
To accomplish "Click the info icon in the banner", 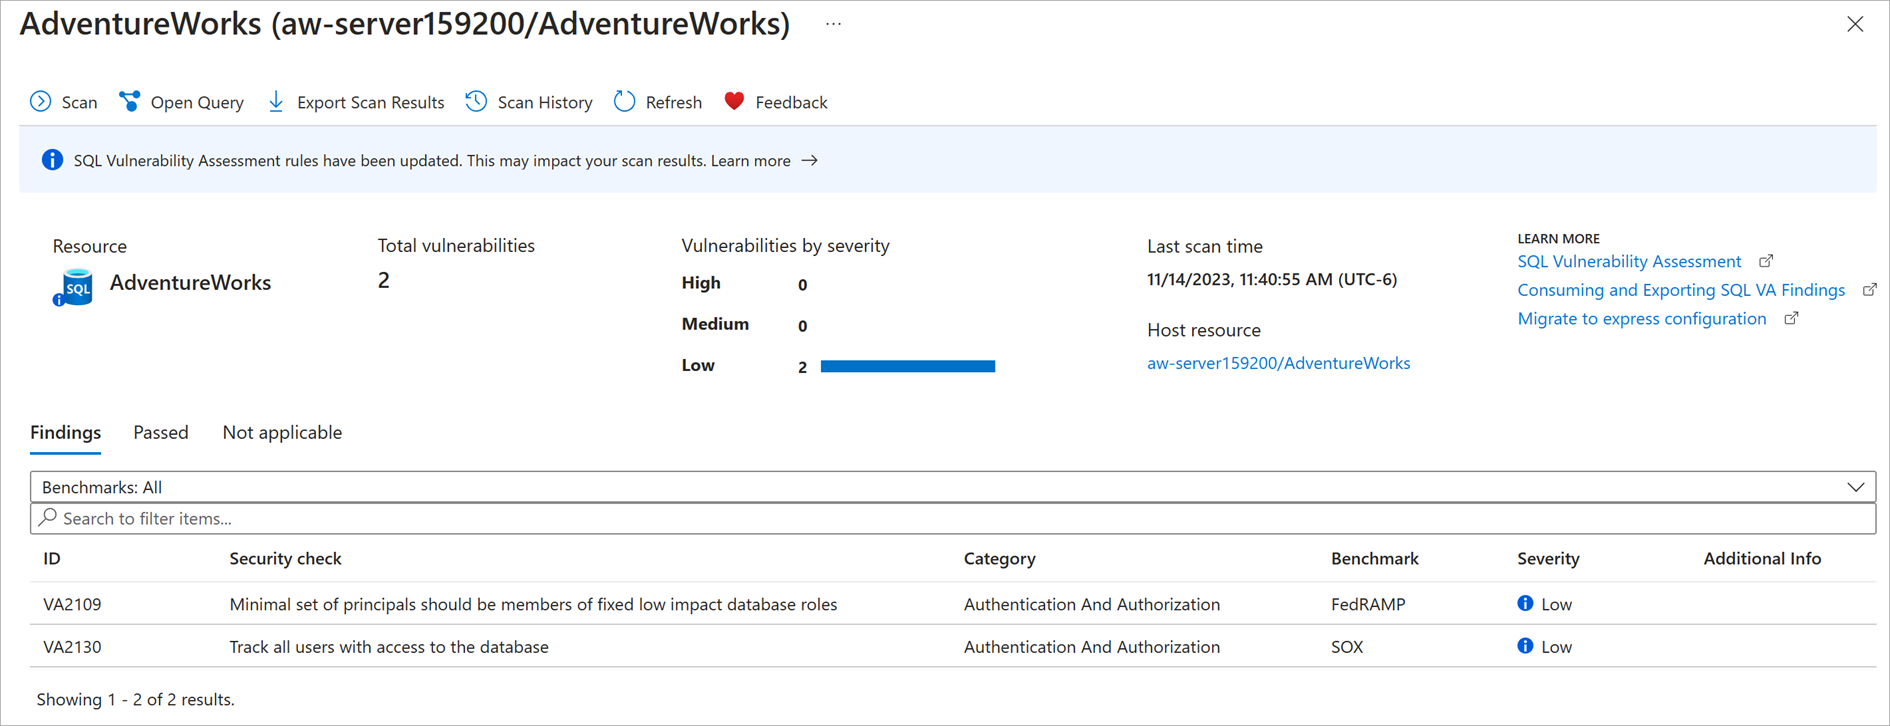I will (52, 160).
